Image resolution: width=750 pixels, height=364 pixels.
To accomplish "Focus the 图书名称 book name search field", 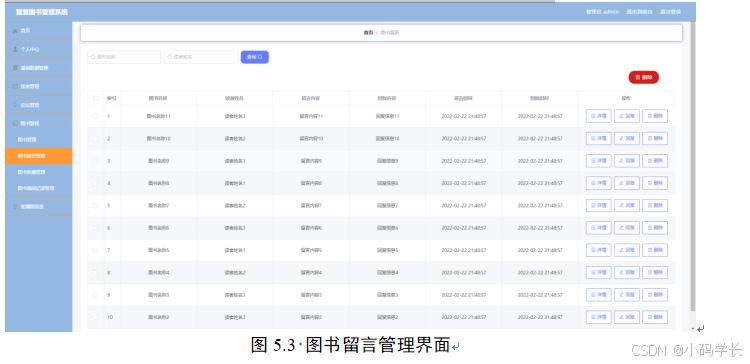I will (124, 57).
